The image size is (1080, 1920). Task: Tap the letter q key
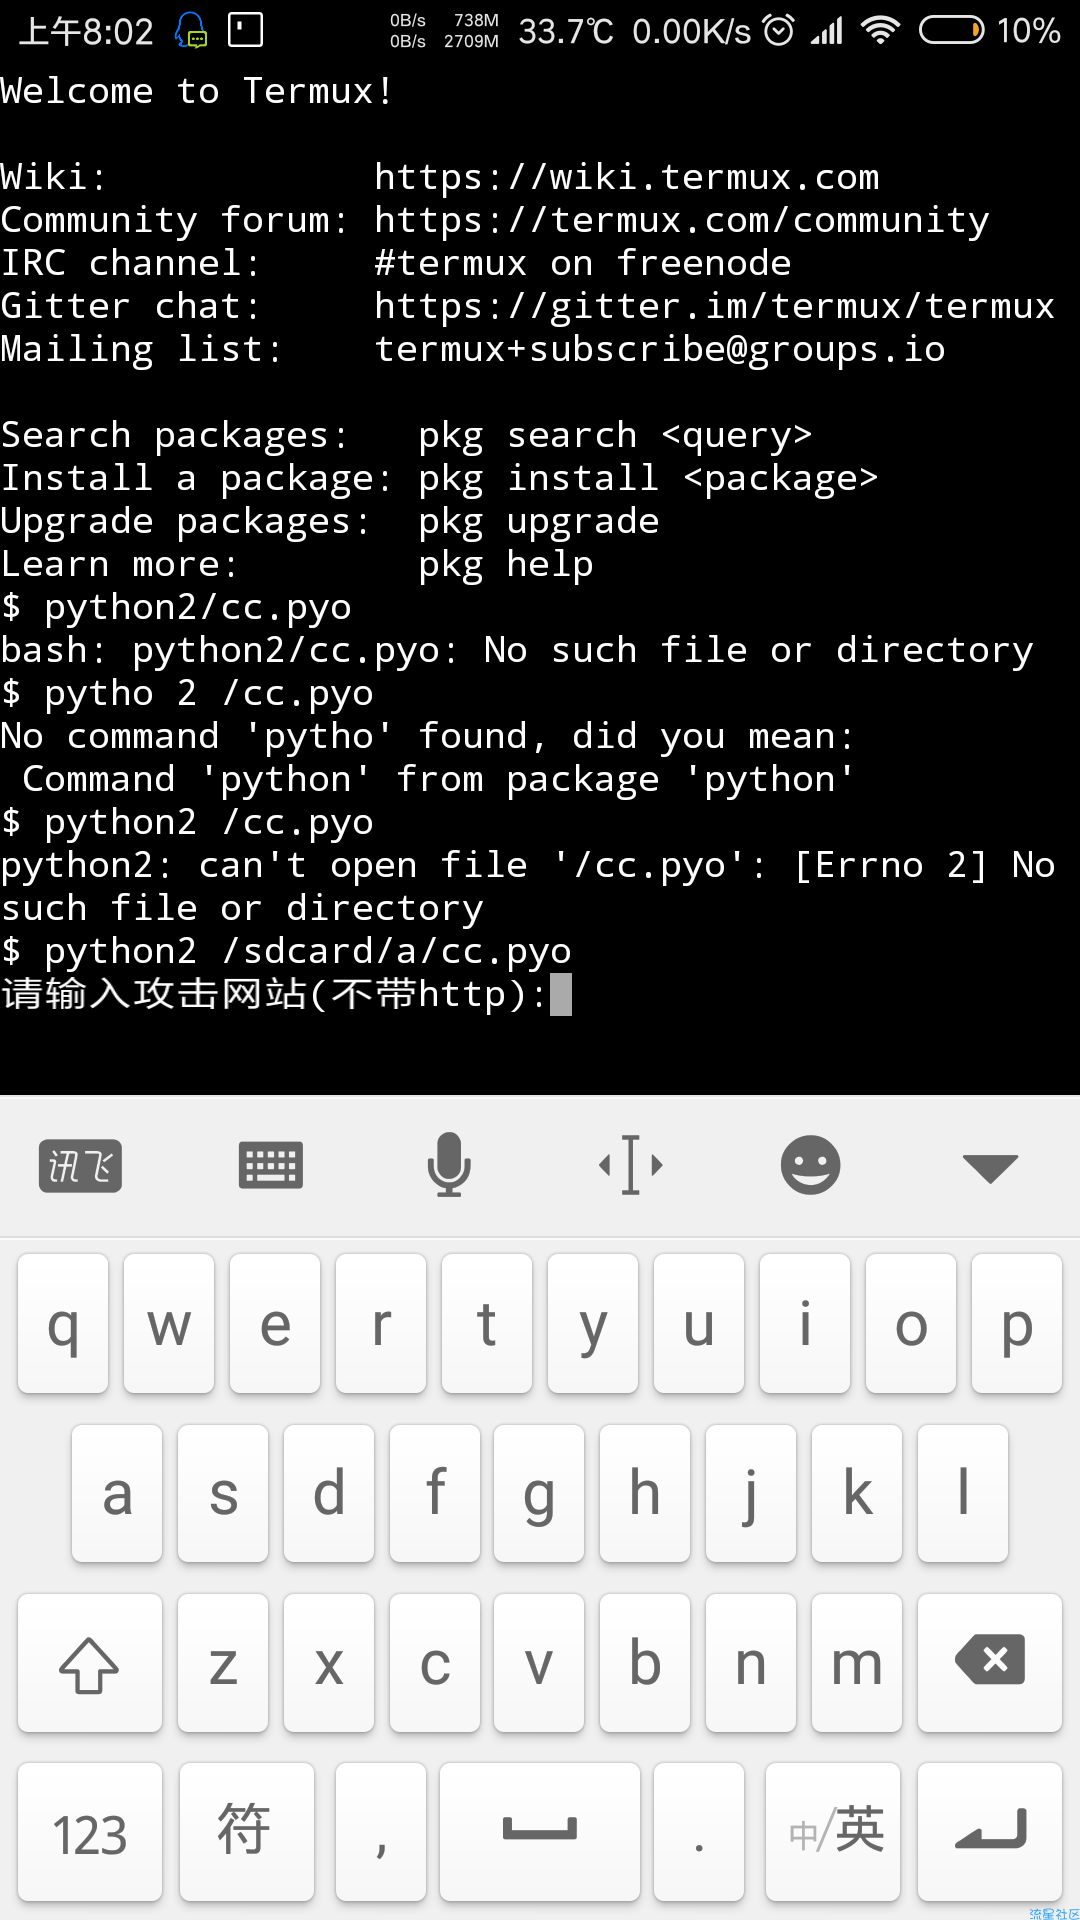point(63,1324)
